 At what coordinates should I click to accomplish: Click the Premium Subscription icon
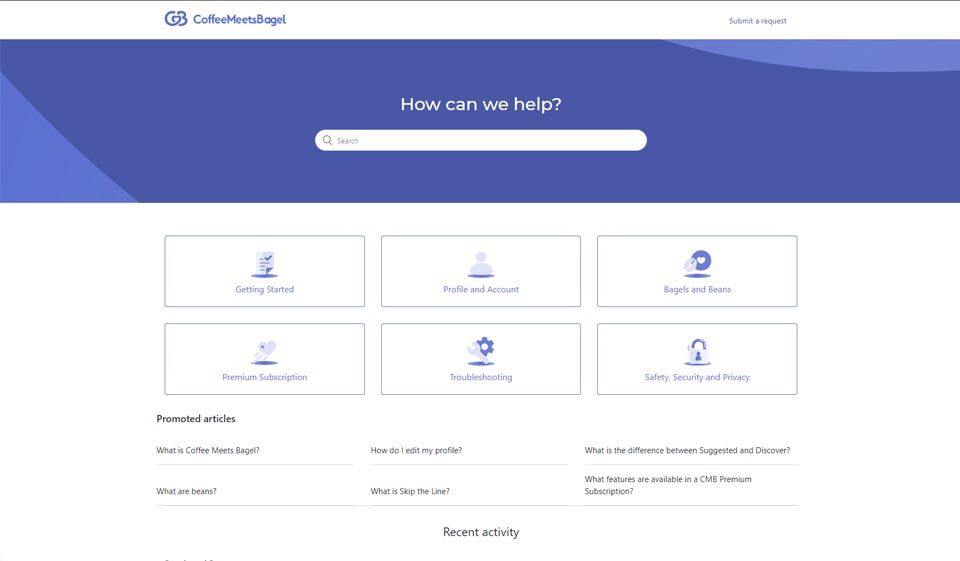(x=264, y=352)
